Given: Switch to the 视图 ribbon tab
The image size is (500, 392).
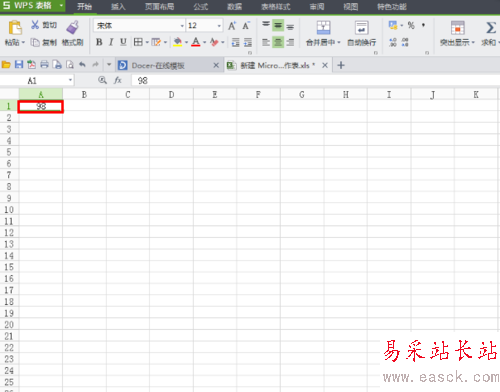Looking at the screenshot, I should point(351,7).
